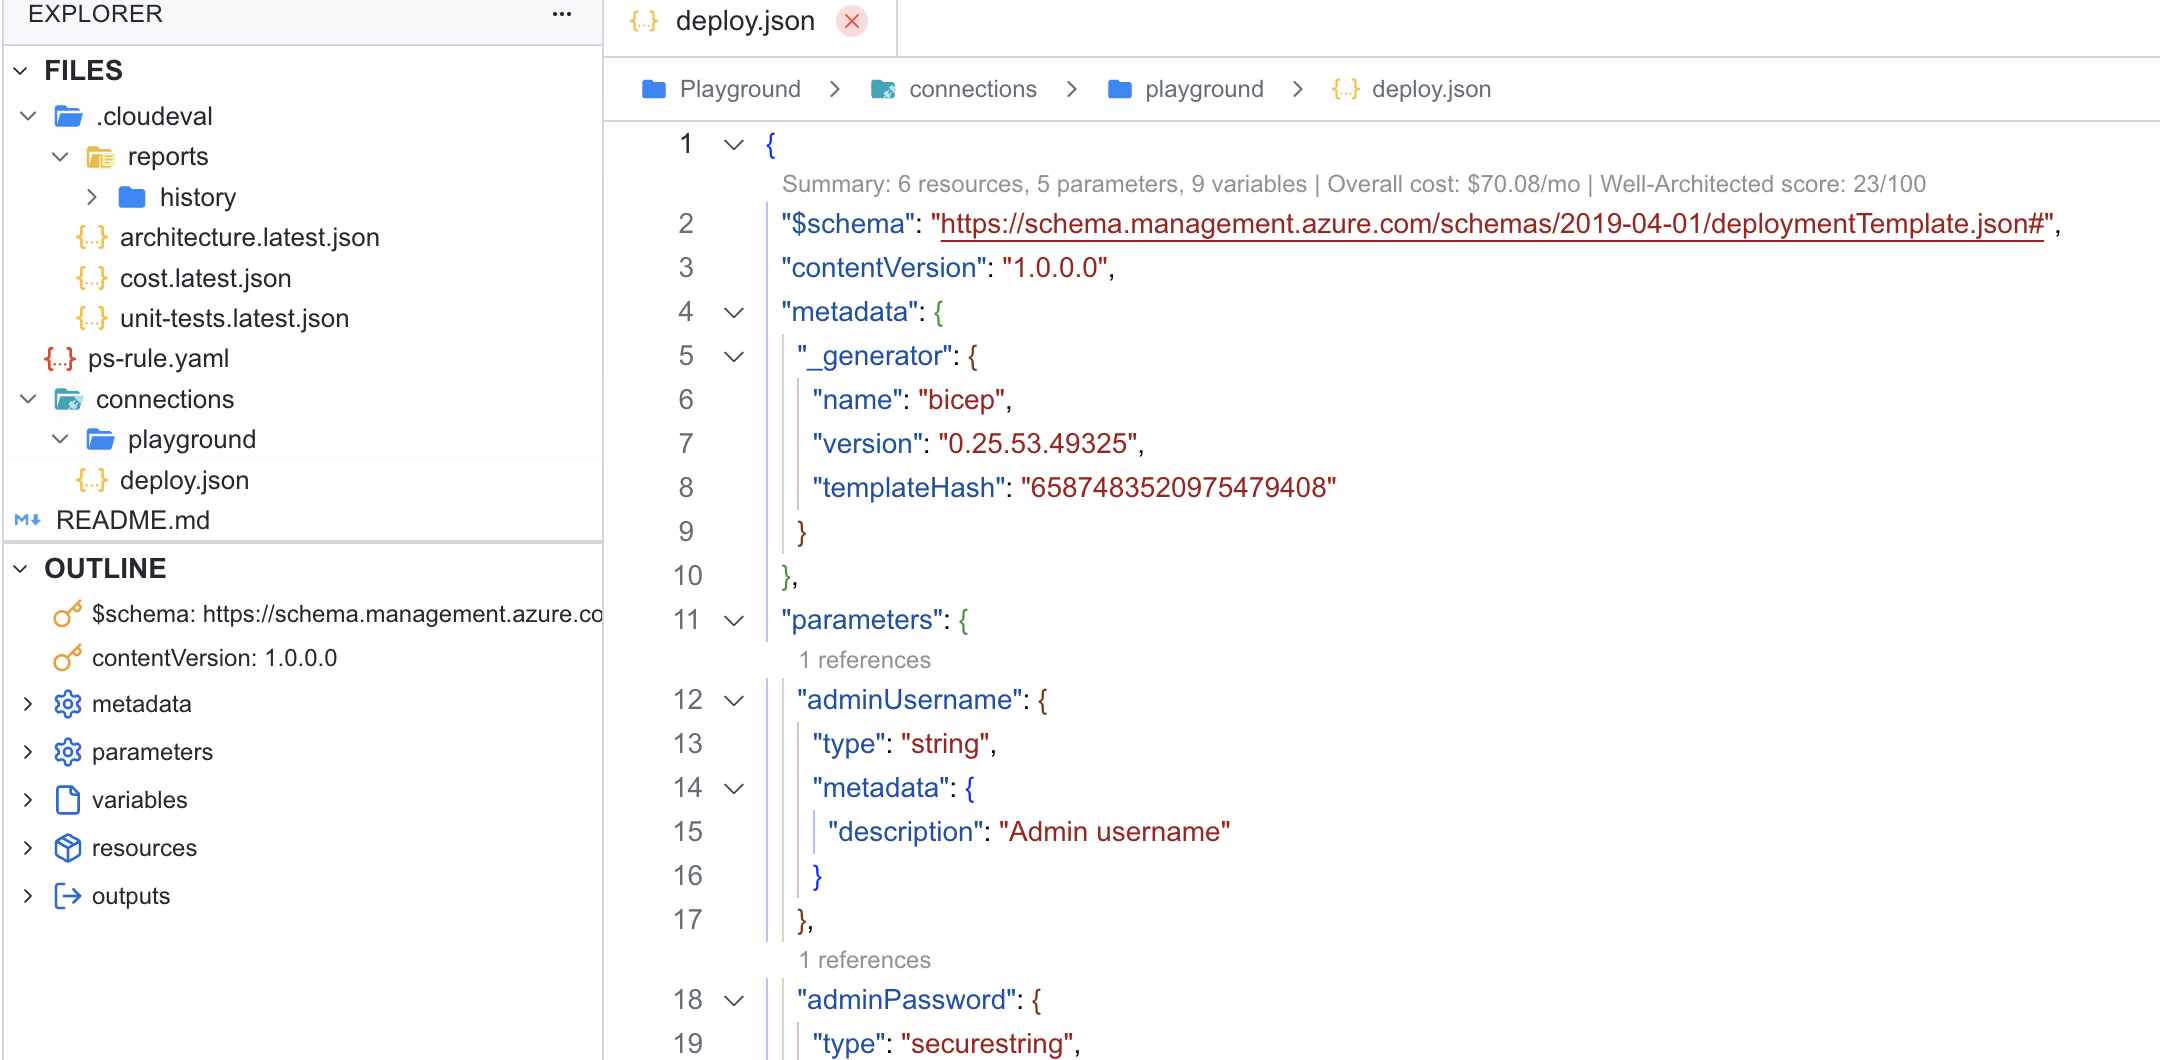Click the gear icon beside metadata outline
The width and height of the screenshot is (2160, 1060).
67,704
